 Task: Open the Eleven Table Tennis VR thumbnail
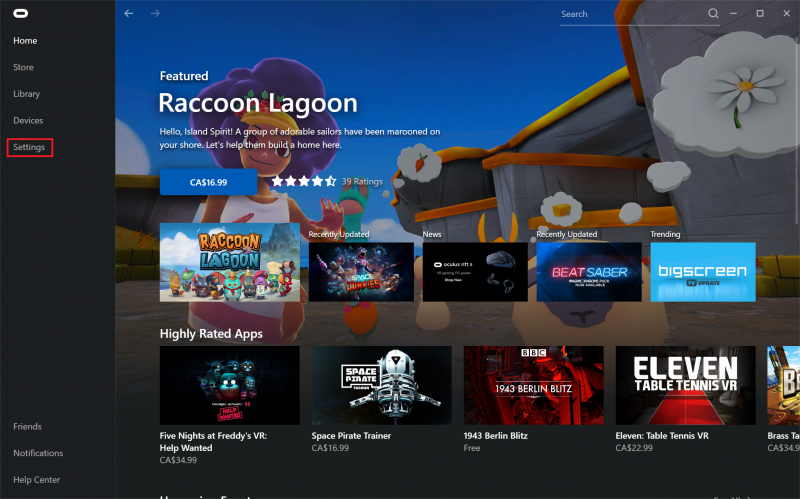click(x=685, y=385)
